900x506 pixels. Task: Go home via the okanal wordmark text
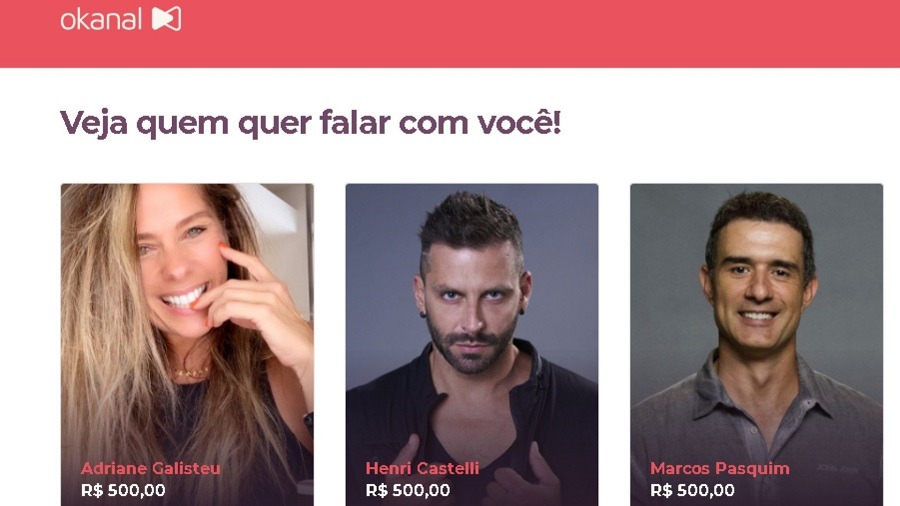click(101, 20)
